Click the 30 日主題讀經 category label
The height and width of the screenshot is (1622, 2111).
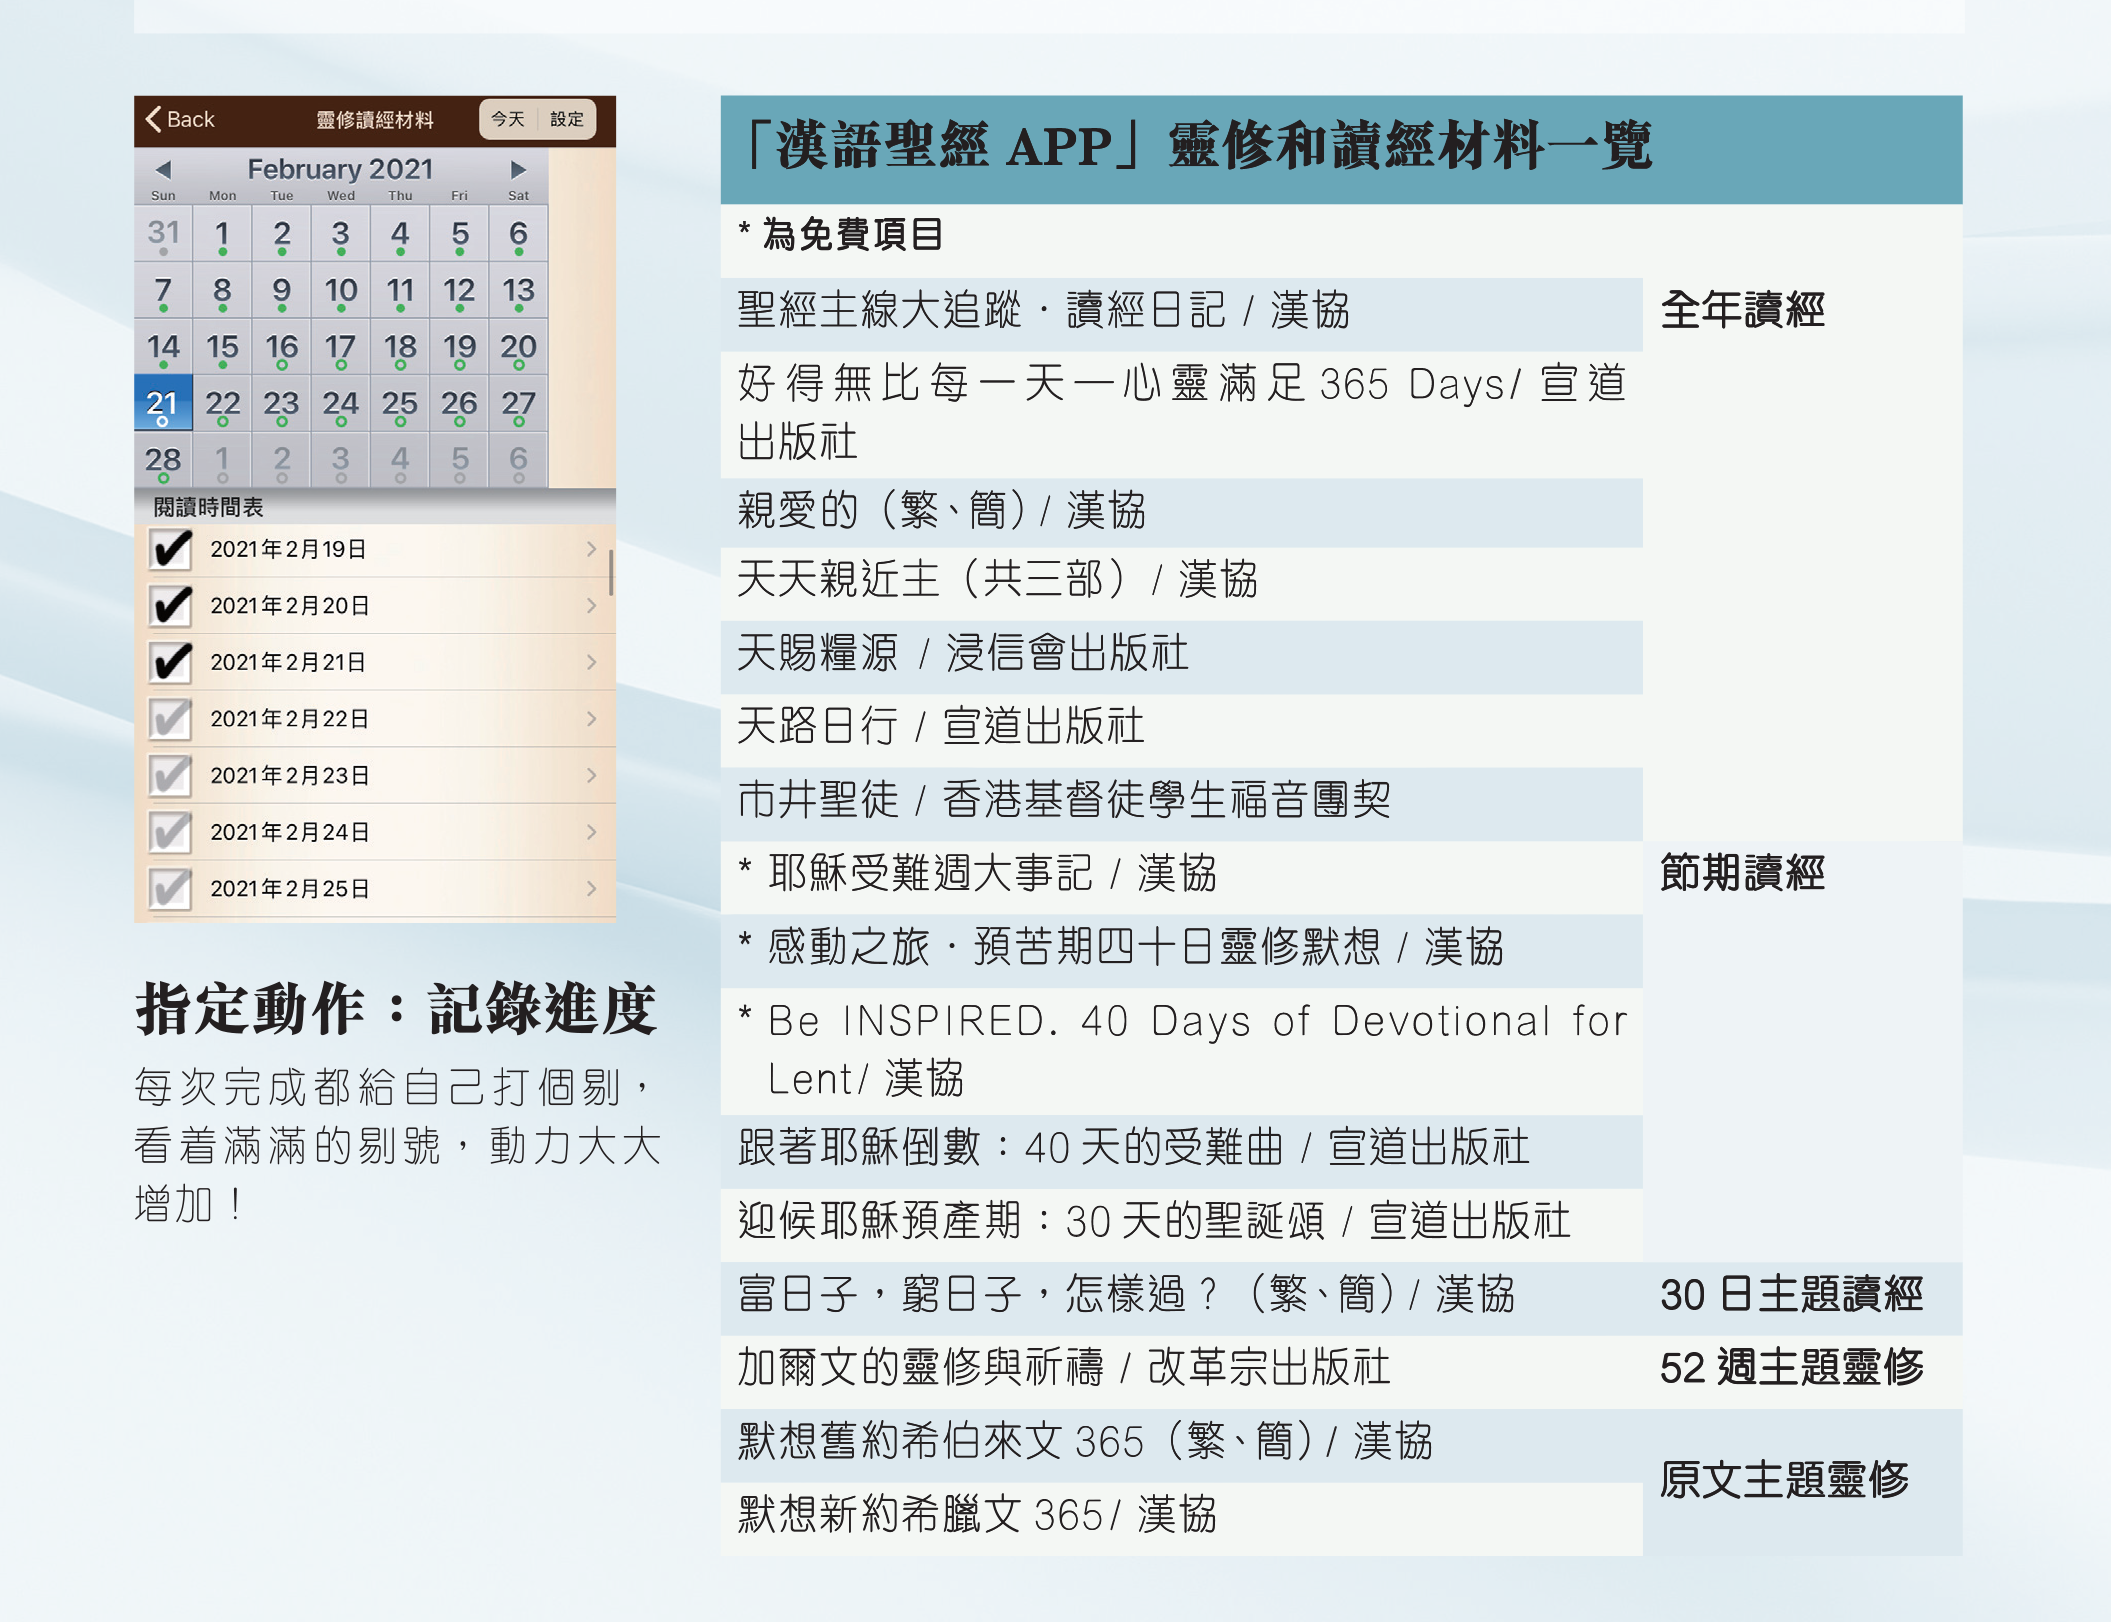[x=1792, y=1296]
